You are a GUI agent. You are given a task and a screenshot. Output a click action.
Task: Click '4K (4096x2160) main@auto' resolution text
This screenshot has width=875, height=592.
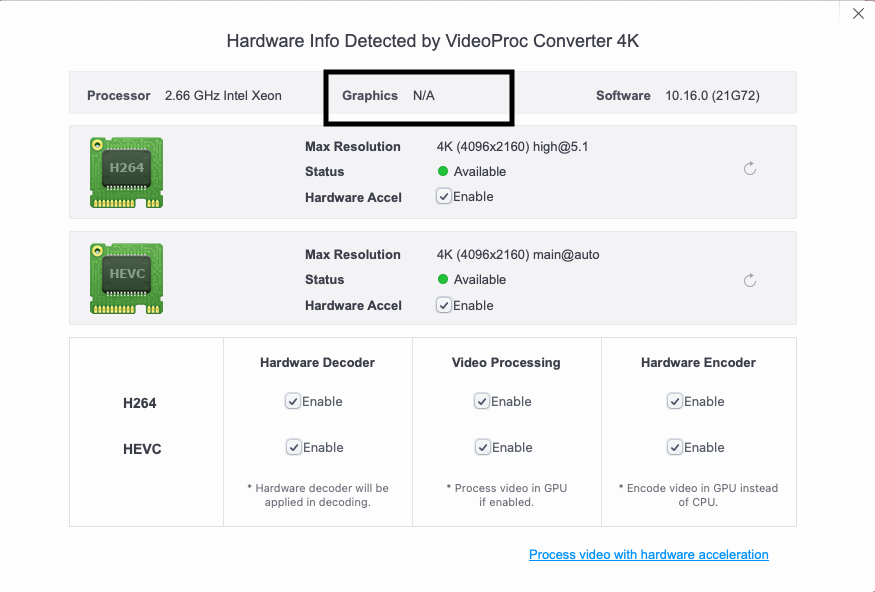(518, 254)
